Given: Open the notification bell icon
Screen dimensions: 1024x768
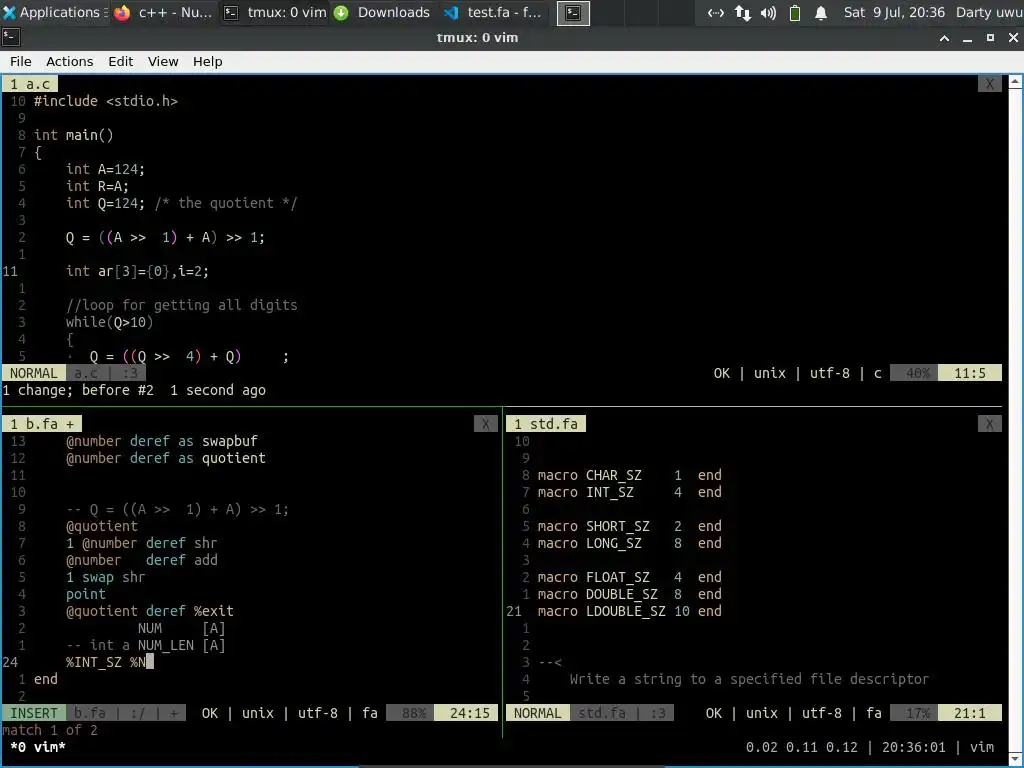Looking at the screenshot, I should point(821,12).
